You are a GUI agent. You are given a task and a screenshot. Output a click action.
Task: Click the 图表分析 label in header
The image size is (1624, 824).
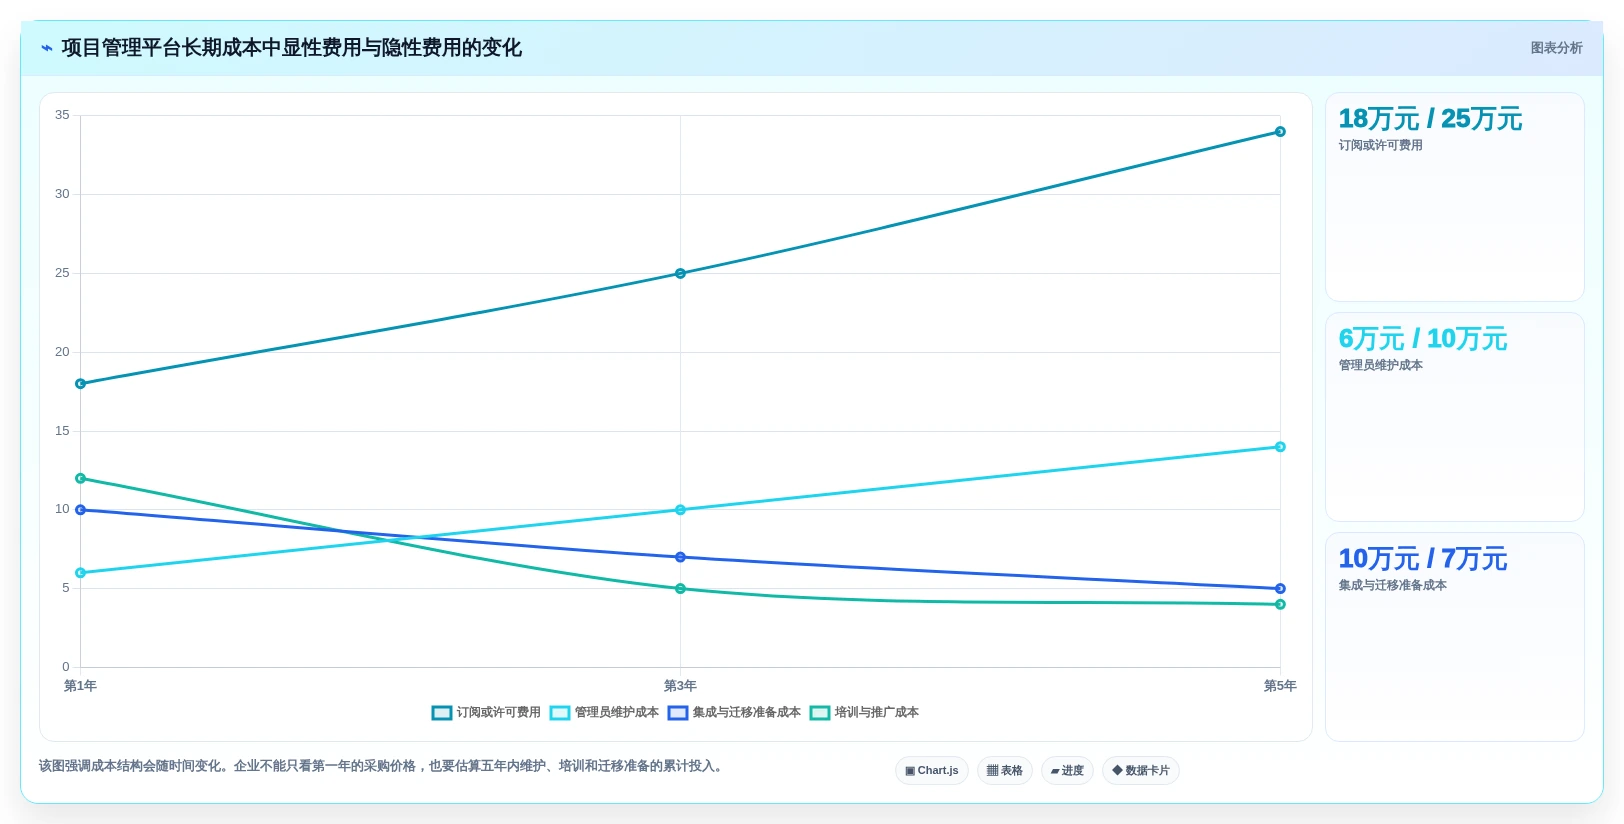coord(1556,48)
